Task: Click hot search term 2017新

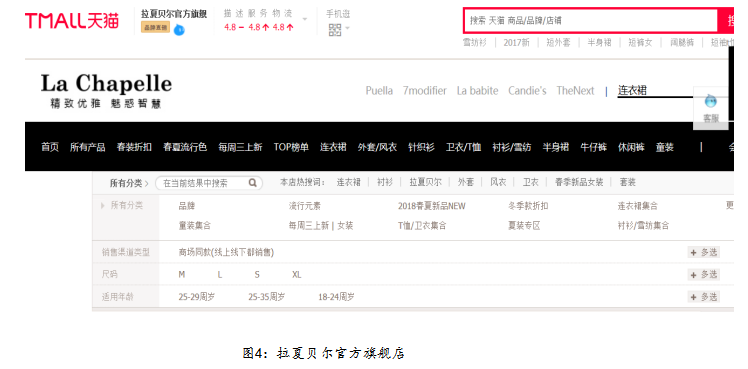Action: [x=517, y=42]
